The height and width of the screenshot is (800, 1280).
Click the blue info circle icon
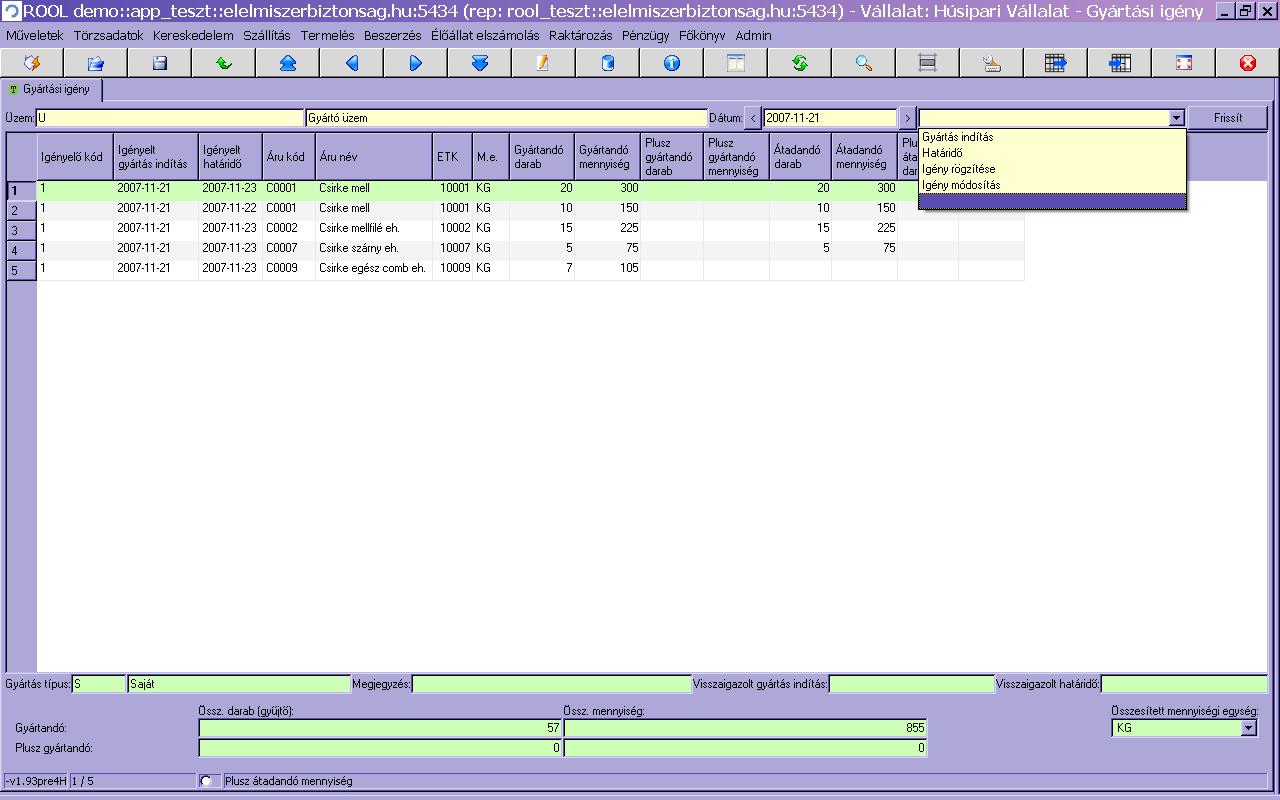[x=671, y=63]
